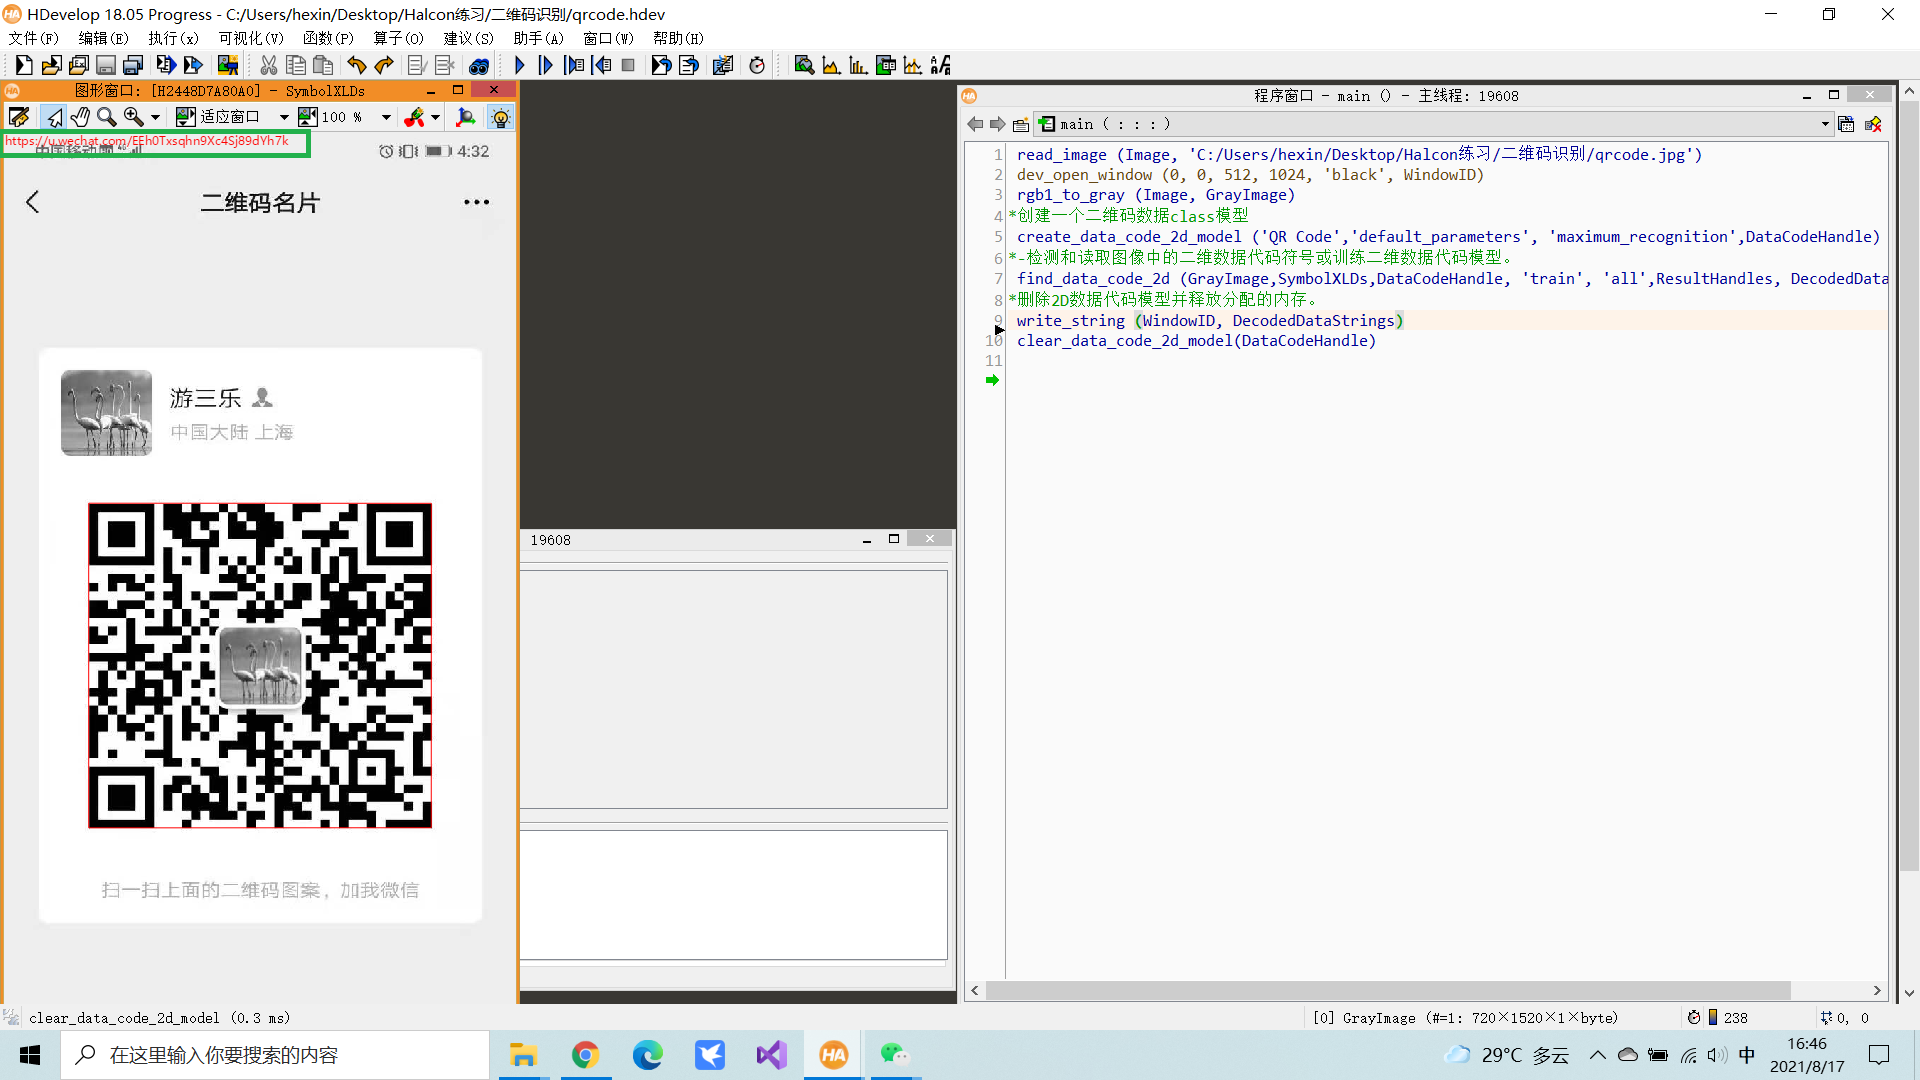1920x1080 pixels.
Task: Open the 算子(O) menu
Action: click(x=398, y=38)
